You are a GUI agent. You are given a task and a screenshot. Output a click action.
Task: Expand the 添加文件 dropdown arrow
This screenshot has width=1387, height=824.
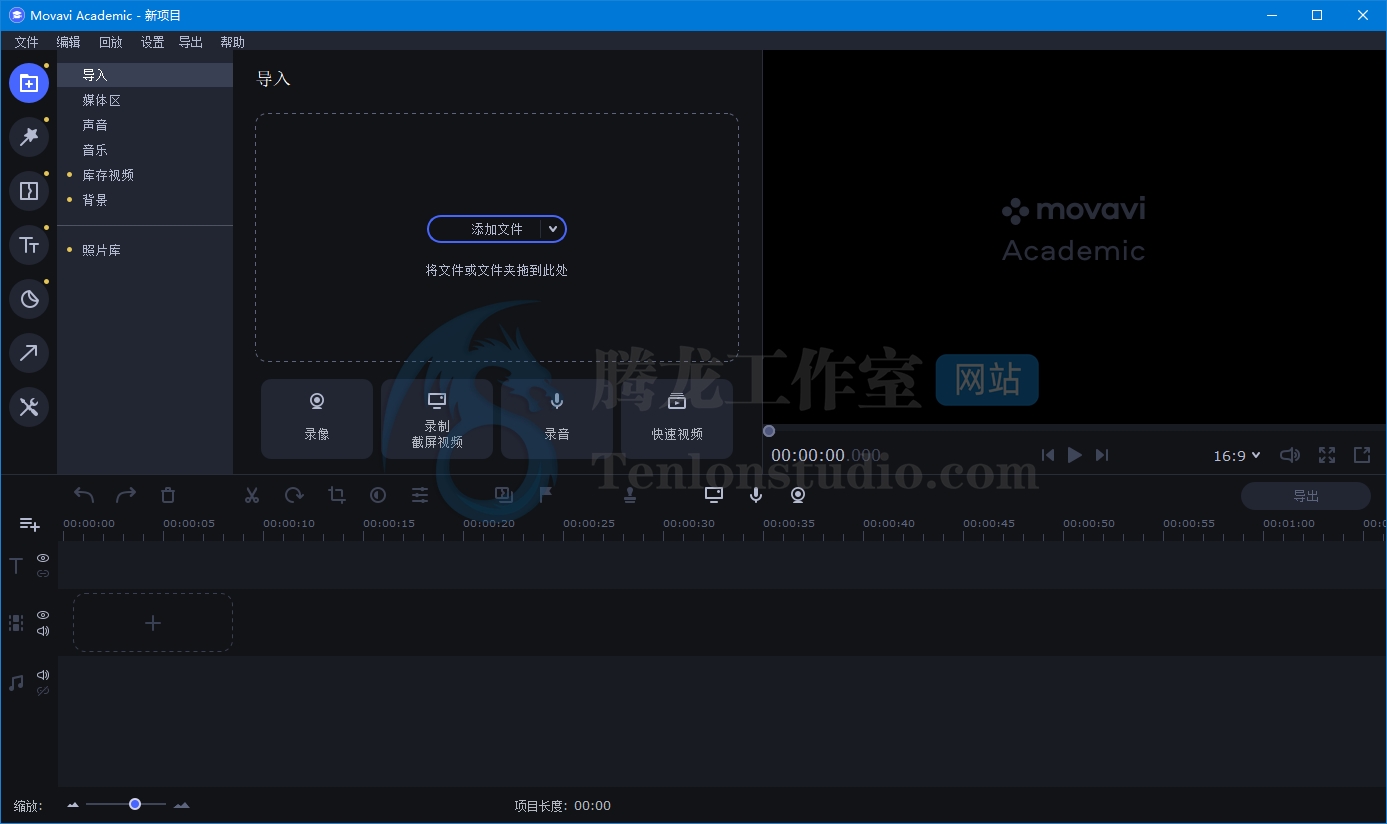pyautogui.click(x=553, y=229)
